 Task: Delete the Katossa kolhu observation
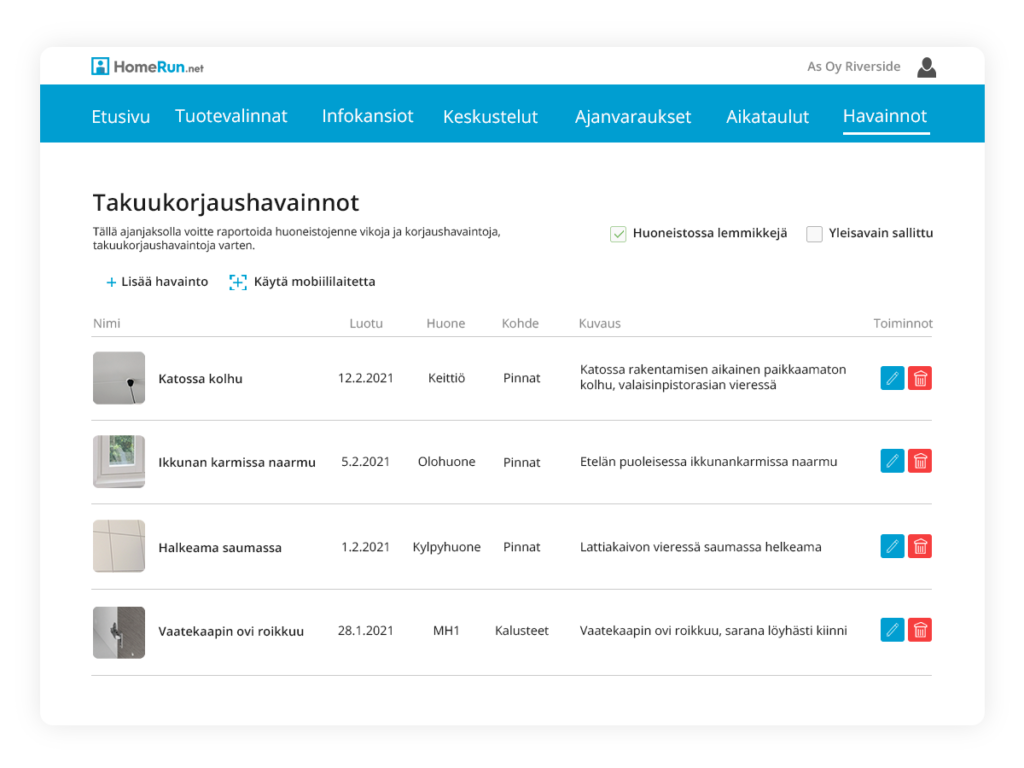coord(920,378)
